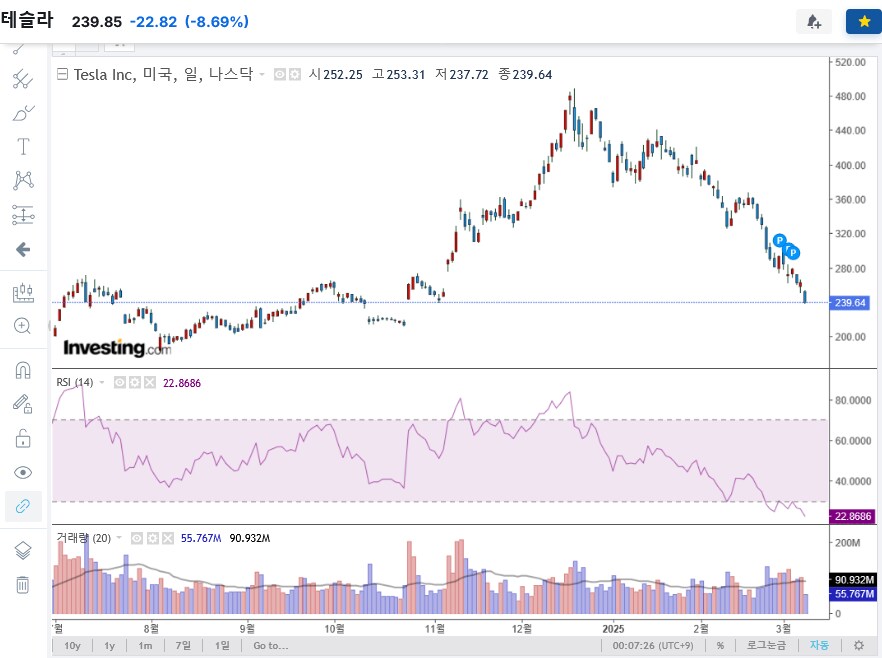882x658 pixels.
Task: Select the 1일 time range
Action: [222, 646]
